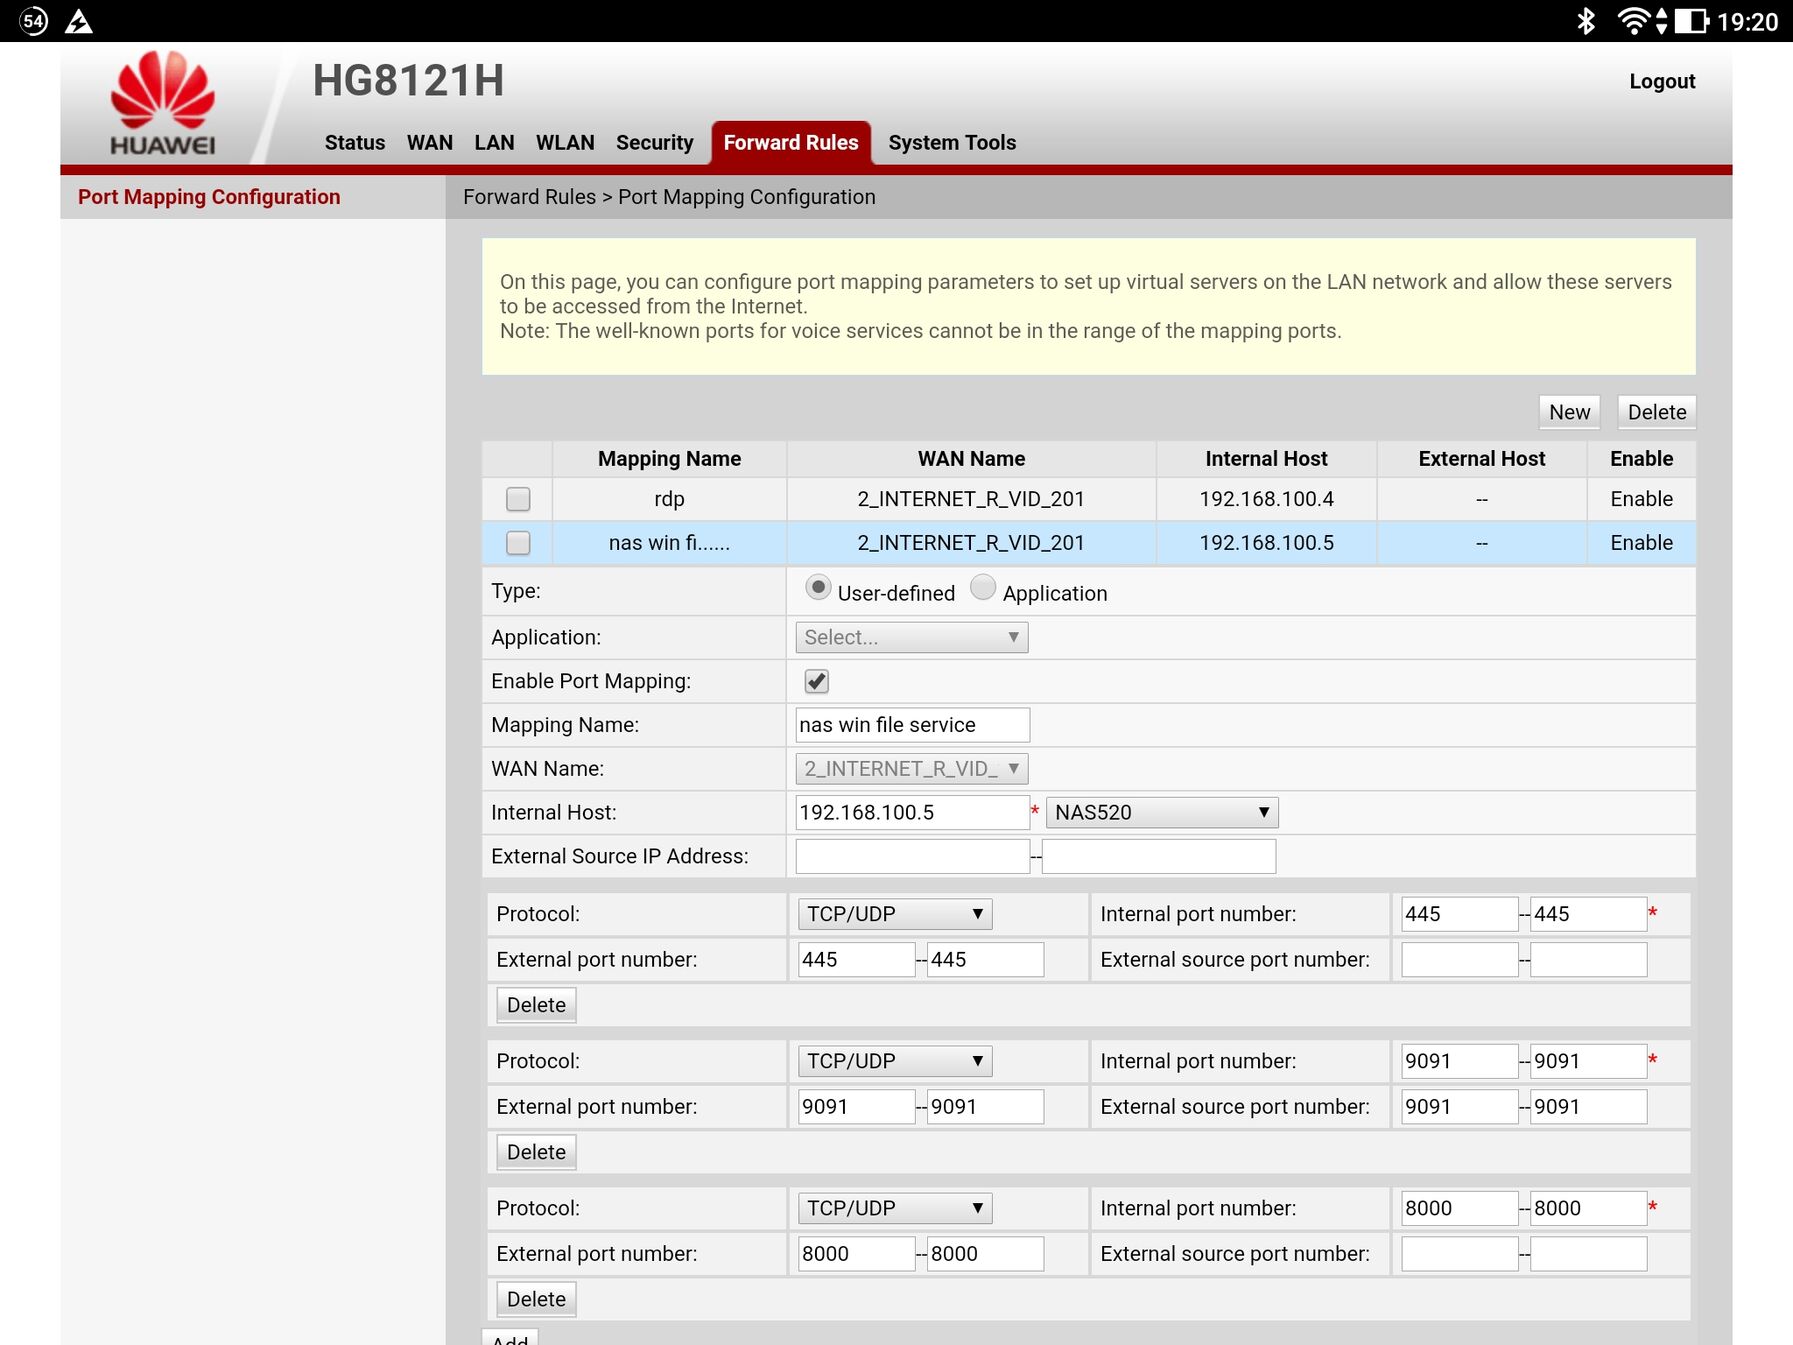The height and width of the screenshot is (1345, 1793).
Task: Delete the port 445 rule
Action: pos(536,1005)
